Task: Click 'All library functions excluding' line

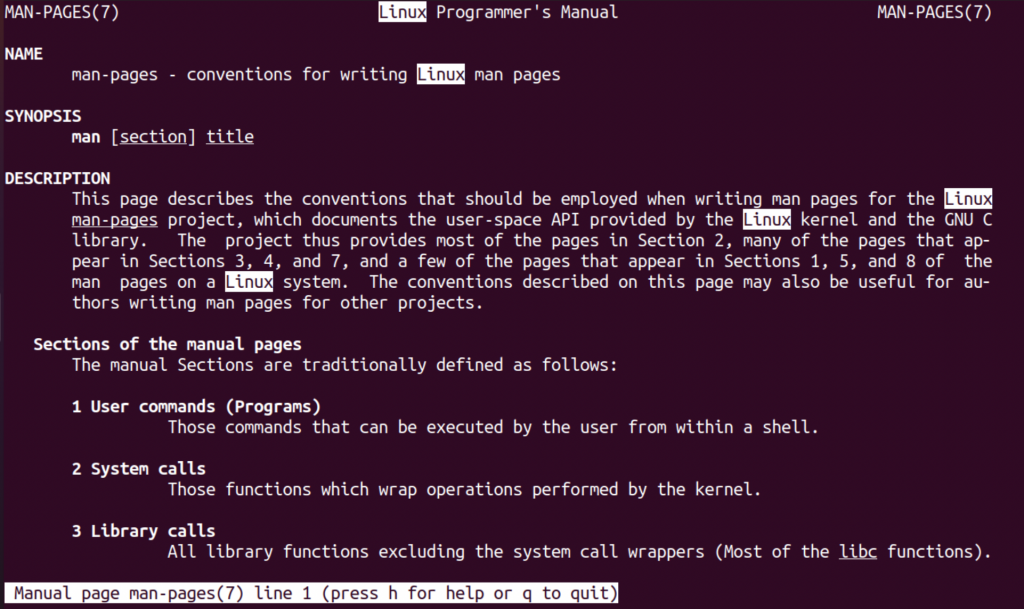Action: 579,552
